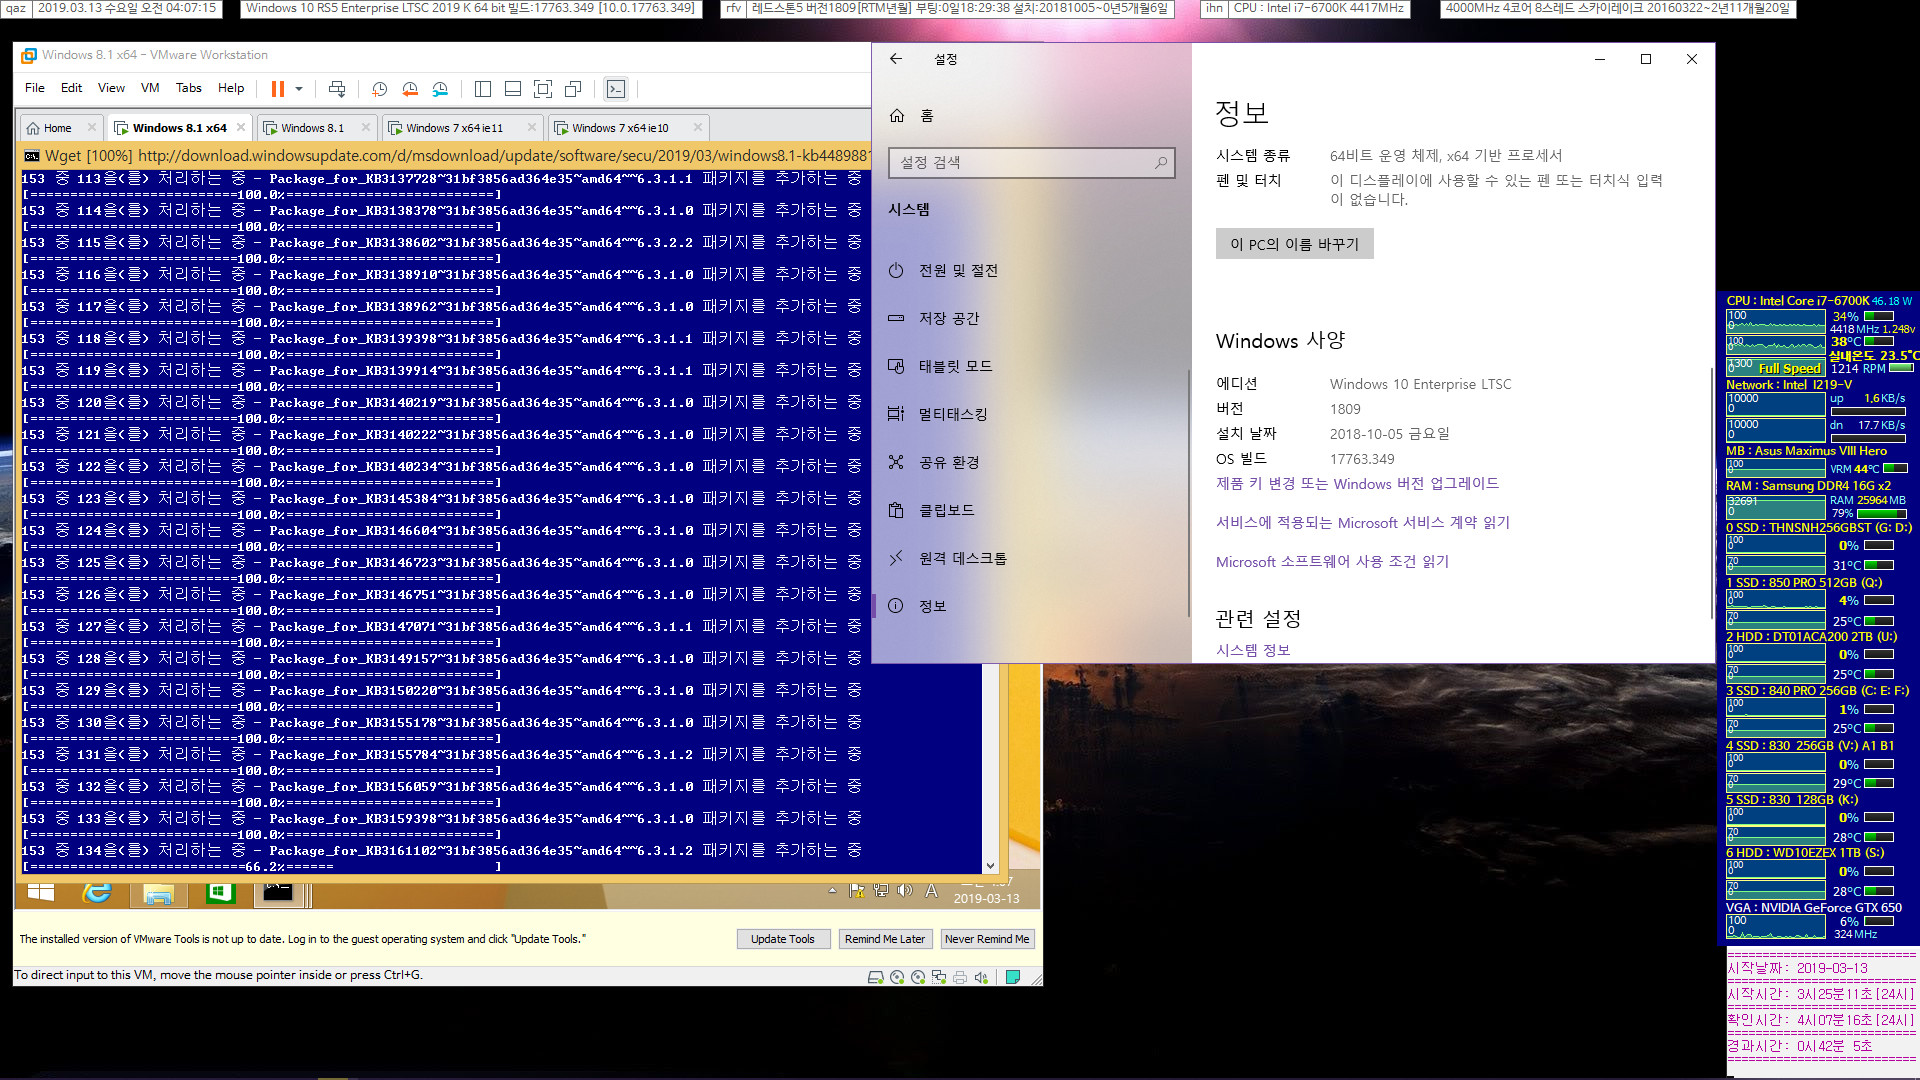
Task: Enter full screen mode icon in VMware
Action: [x=543, y=89]
